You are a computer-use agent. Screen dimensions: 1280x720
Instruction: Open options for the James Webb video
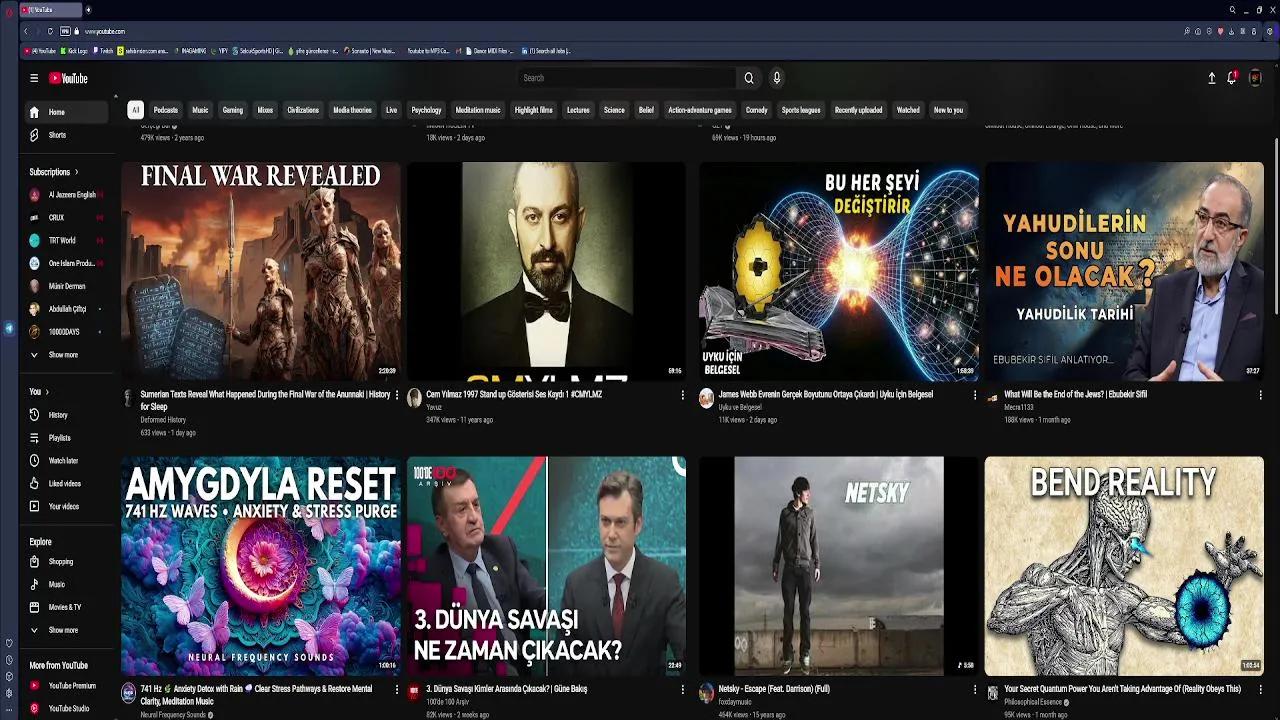975,395
